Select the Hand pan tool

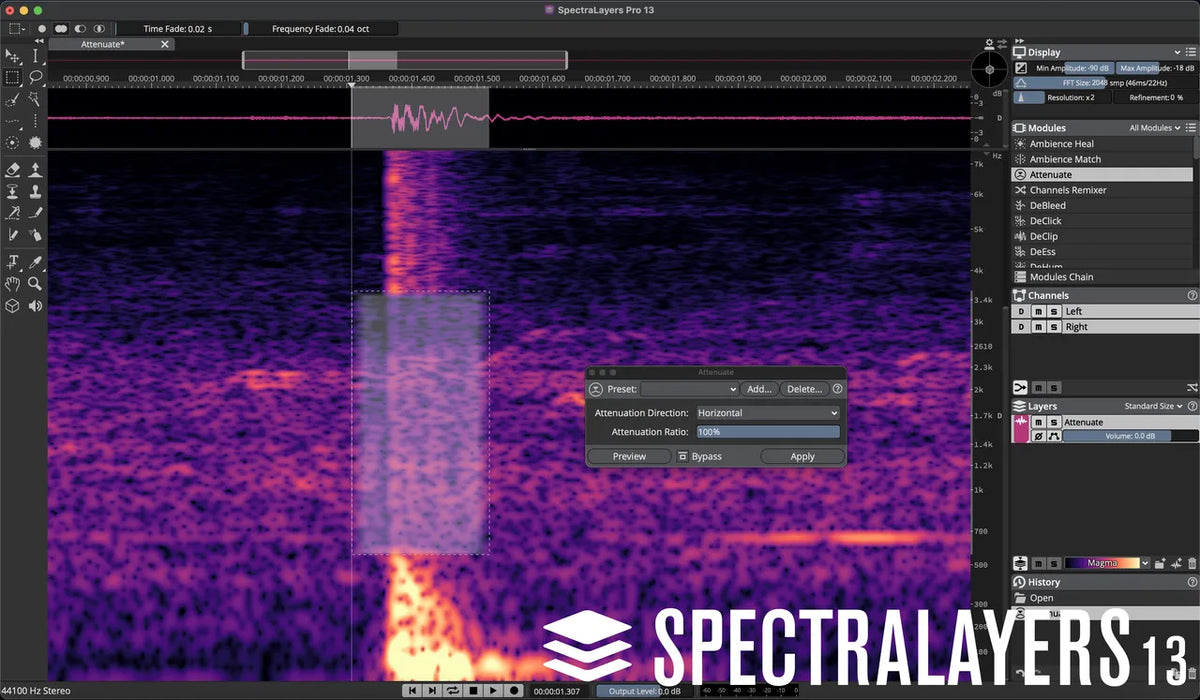(13, 284)
